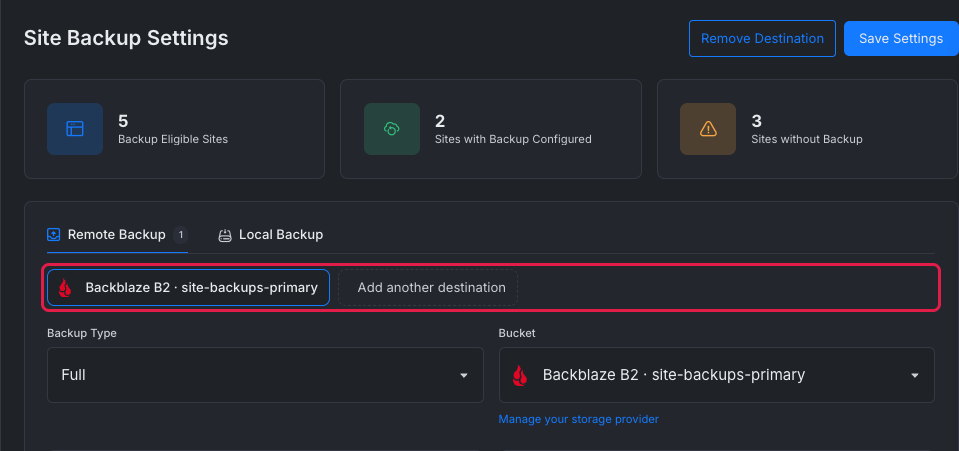Click the Backblaze flame icon in Bucket field
959x451 pixels.
(520, 375)
